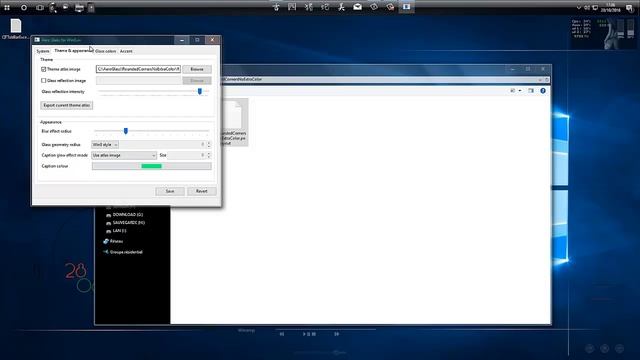This screenshot has width=640, height=360.
Task: Click the volume speaker tray icon
Action: tap(587, 7)
